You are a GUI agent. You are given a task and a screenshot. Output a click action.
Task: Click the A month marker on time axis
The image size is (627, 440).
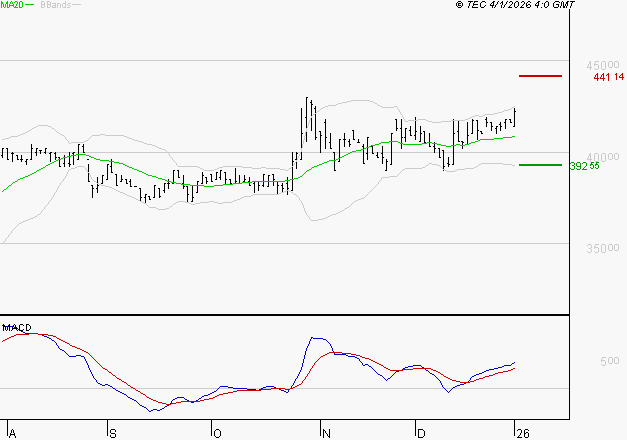[12, 434]
